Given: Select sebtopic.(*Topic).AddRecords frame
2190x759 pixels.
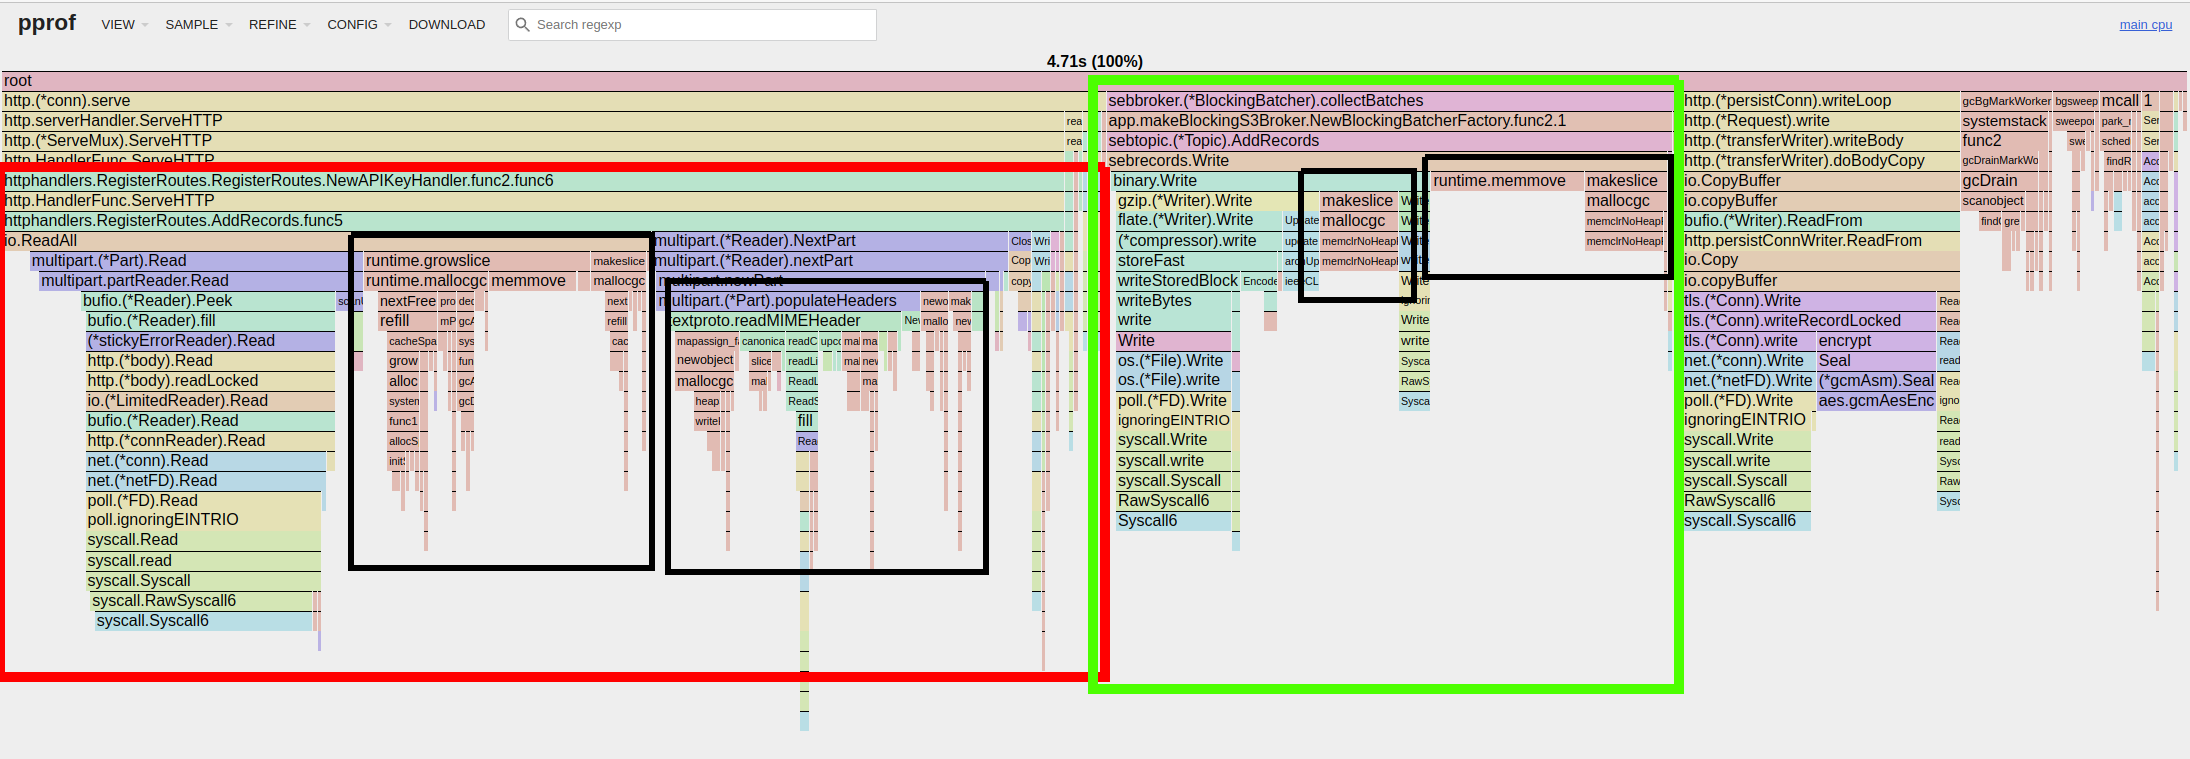Looking at the screenshot, I should pos(1390,141).
